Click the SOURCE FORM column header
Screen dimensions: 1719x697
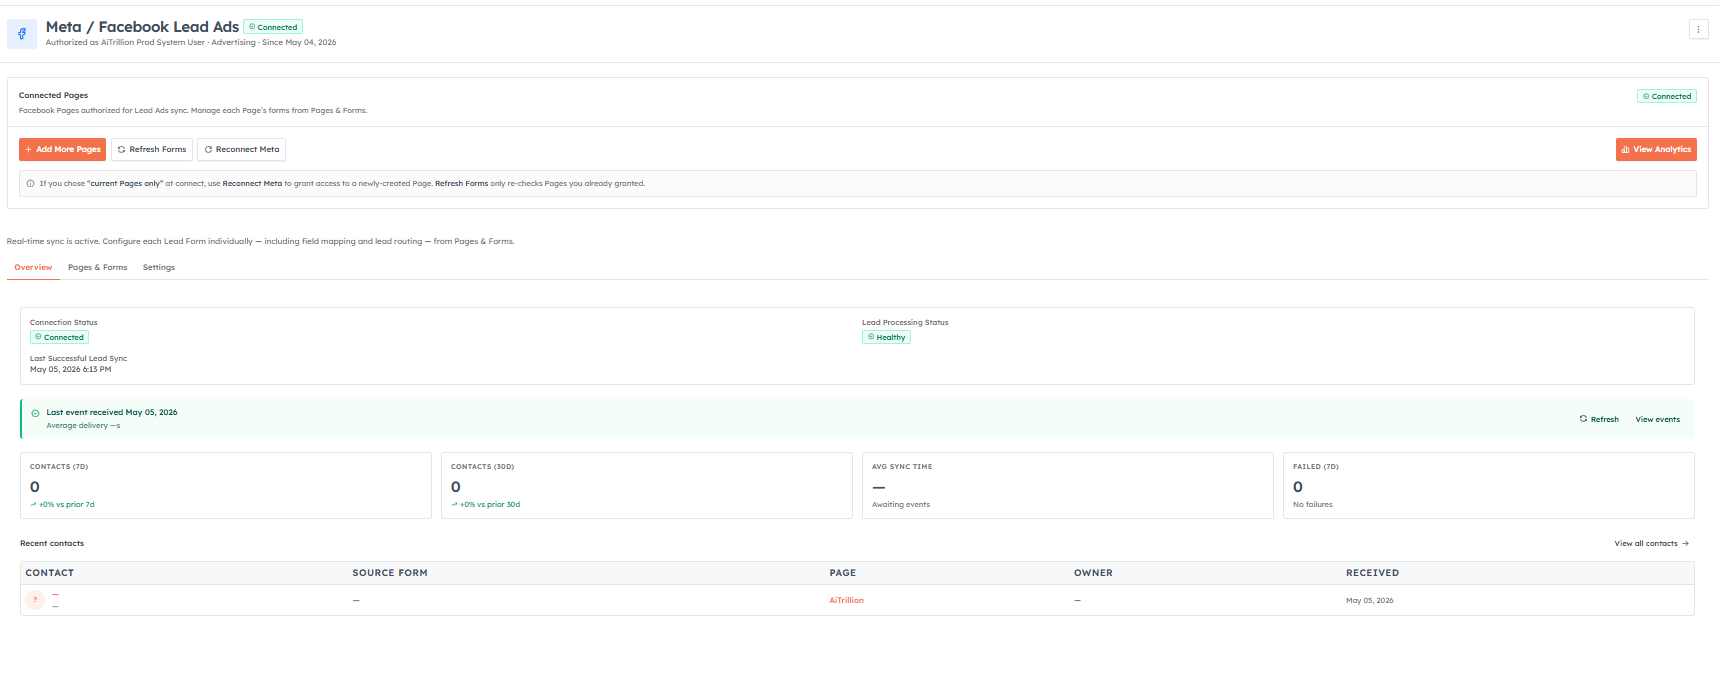pos(390,573)
